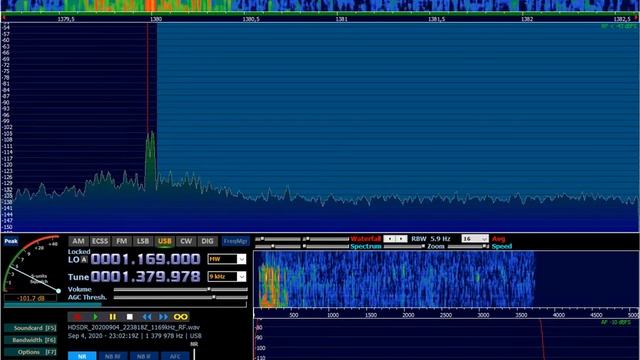Rewind the recording with the blue back arrows
This screenshot has width=640, height=360.
click(147, 317)
